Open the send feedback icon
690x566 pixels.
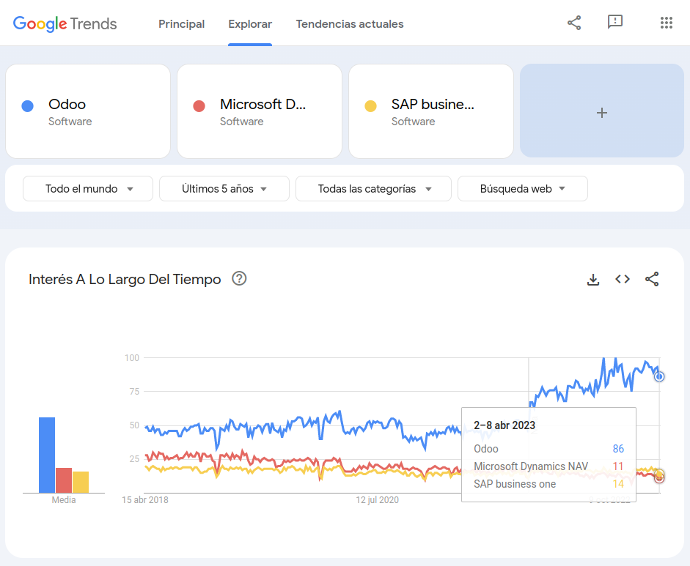[615, 23]
